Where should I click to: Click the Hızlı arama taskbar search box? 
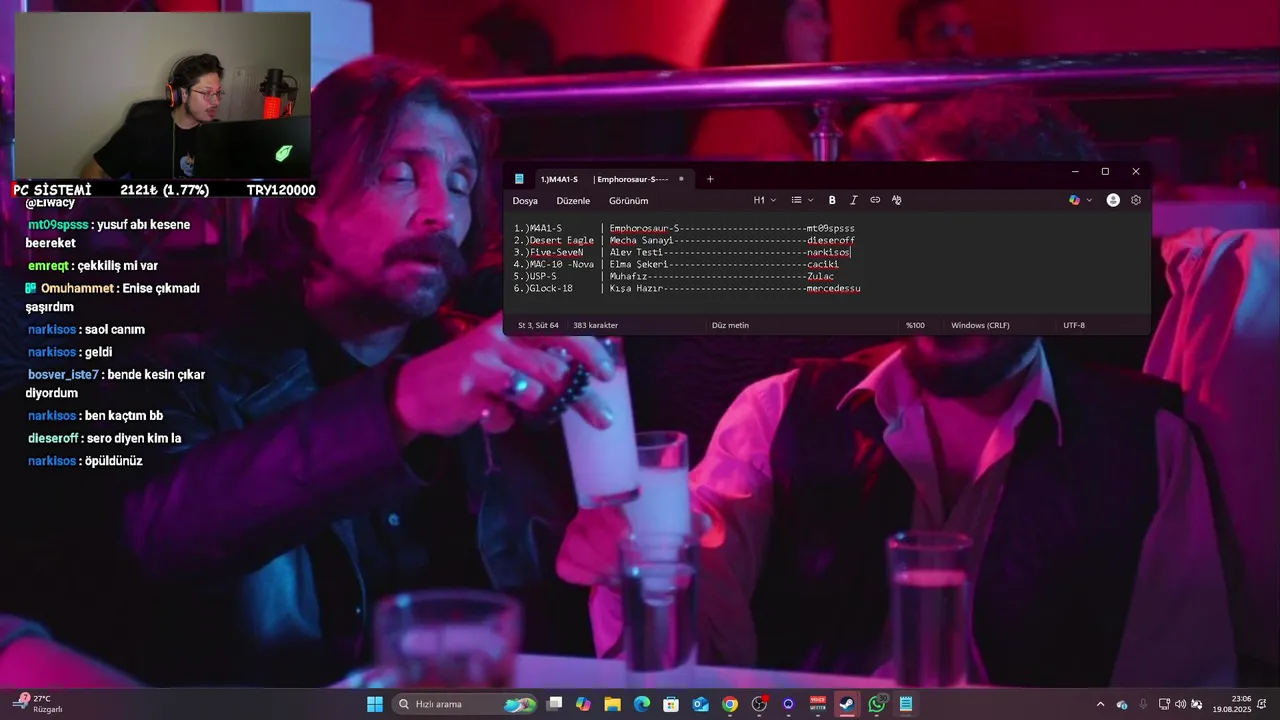(x=466, y=704)
